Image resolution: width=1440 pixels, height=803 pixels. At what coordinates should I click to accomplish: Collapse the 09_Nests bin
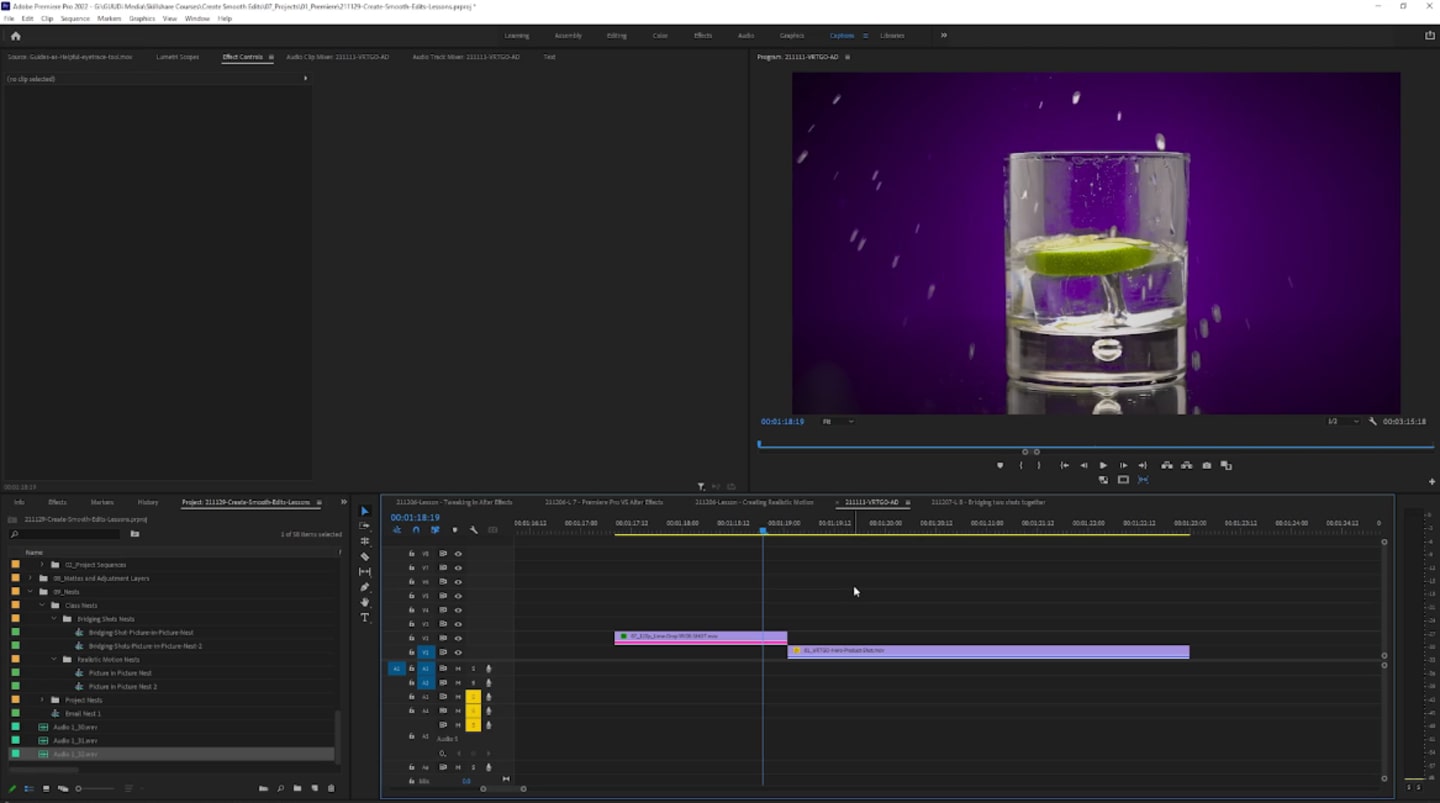click(x=31, y=591)
